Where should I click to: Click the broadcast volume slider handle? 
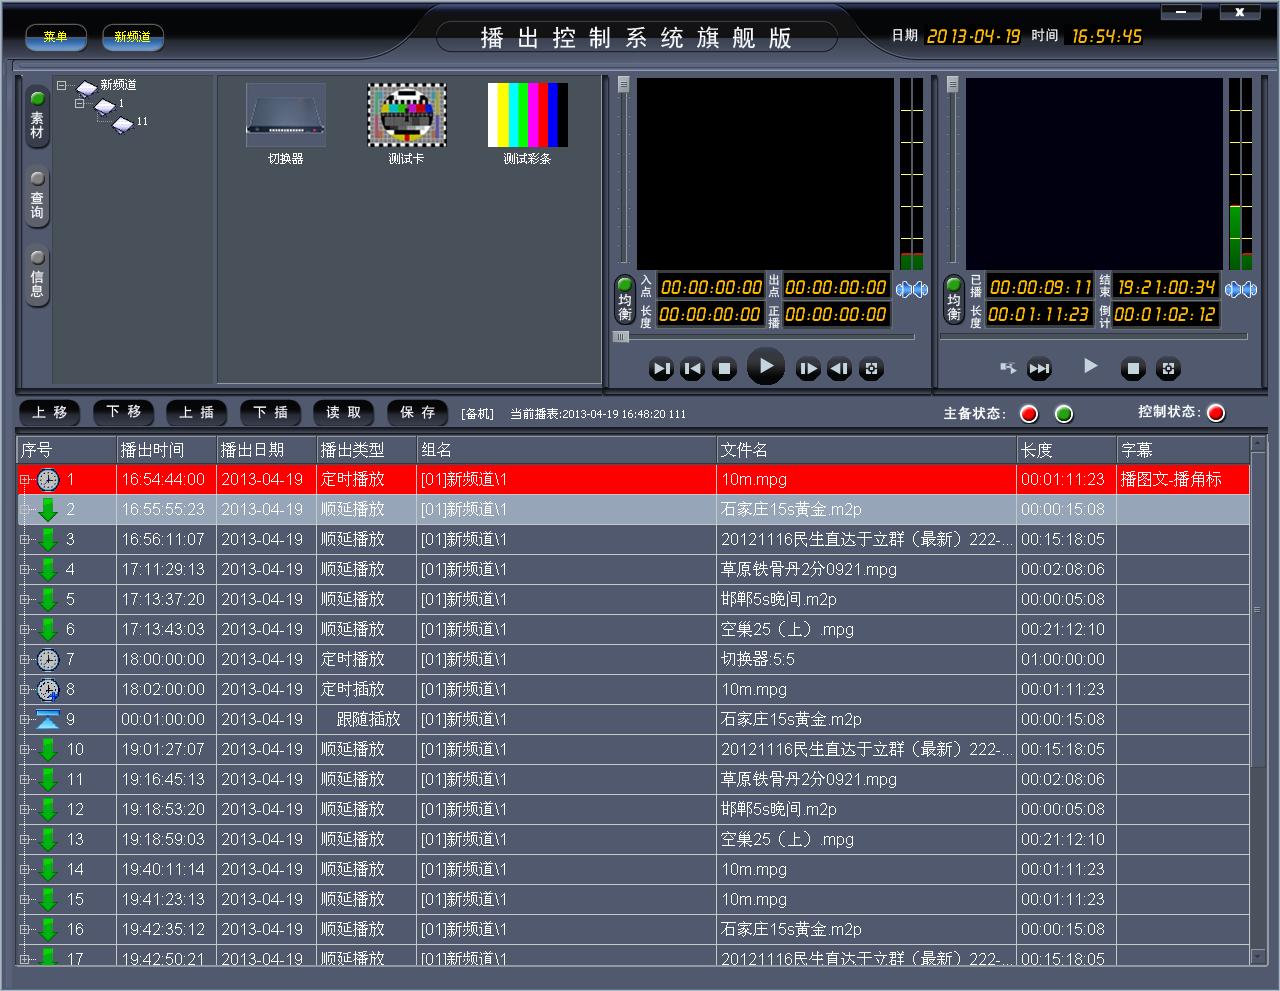952,85
